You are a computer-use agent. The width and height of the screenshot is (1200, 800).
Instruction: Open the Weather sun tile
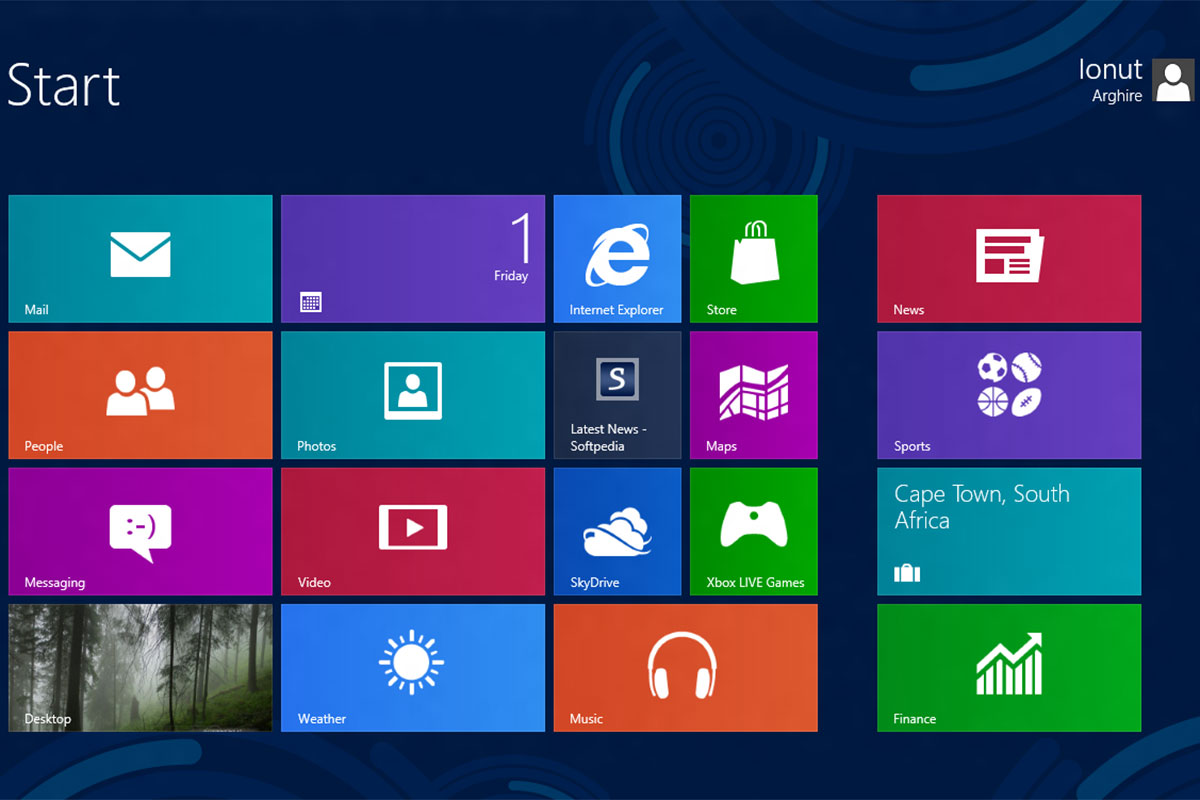coord(412,667)
